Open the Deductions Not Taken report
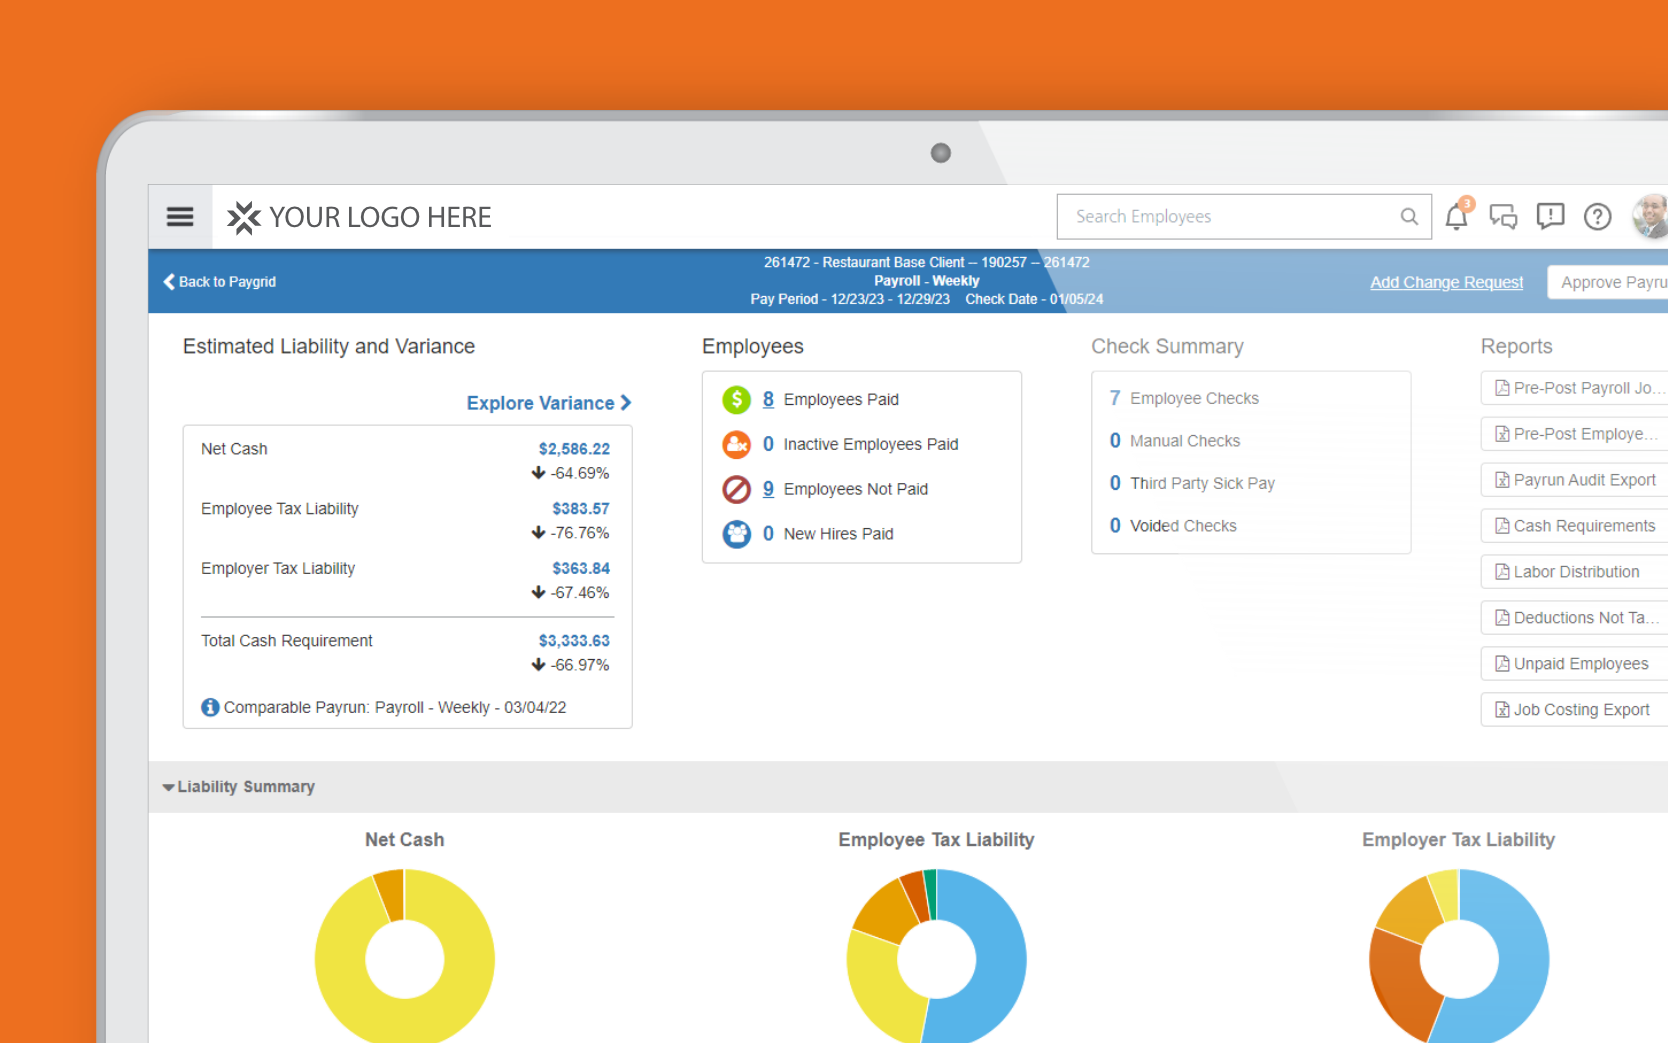 pos(1574,618)
